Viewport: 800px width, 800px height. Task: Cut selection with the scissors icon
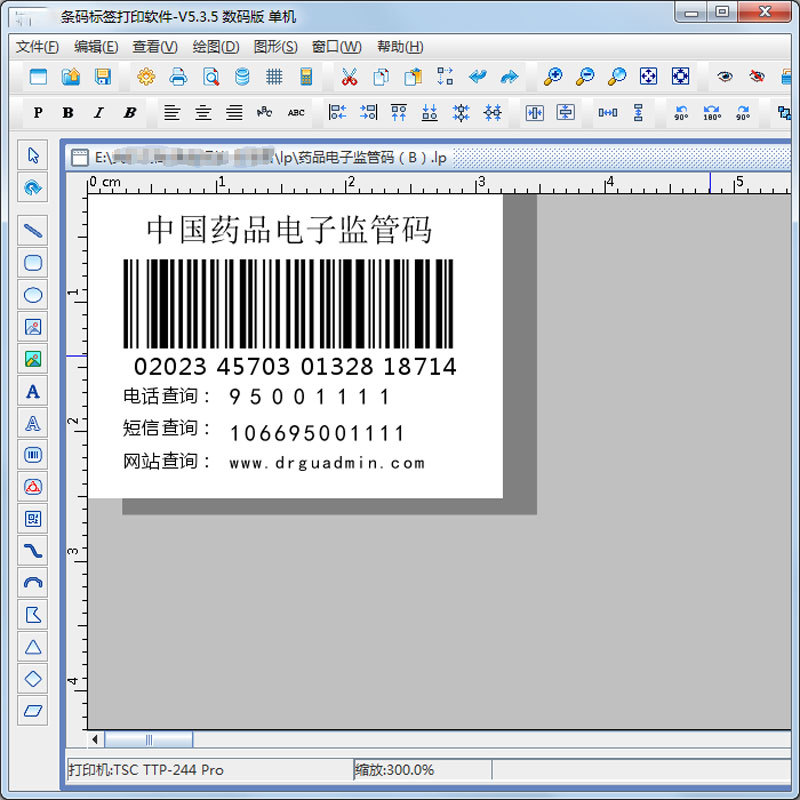click(349, 77)
